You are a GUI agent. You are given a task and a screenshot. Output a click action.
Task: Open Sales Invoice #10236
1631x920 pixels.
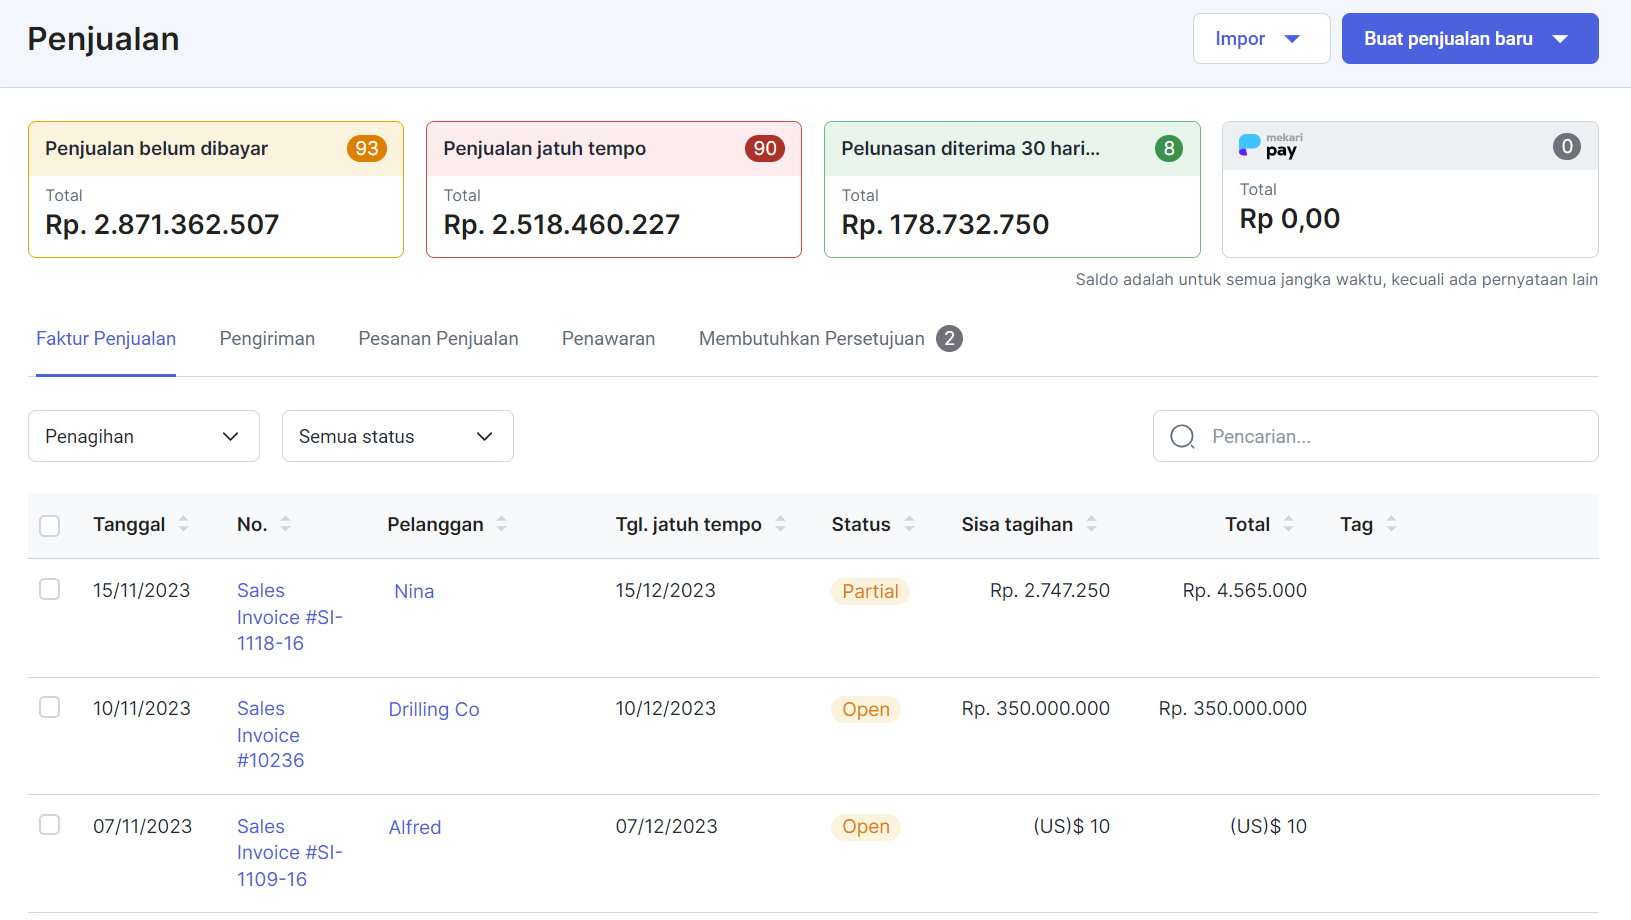(x=271, y=734)
